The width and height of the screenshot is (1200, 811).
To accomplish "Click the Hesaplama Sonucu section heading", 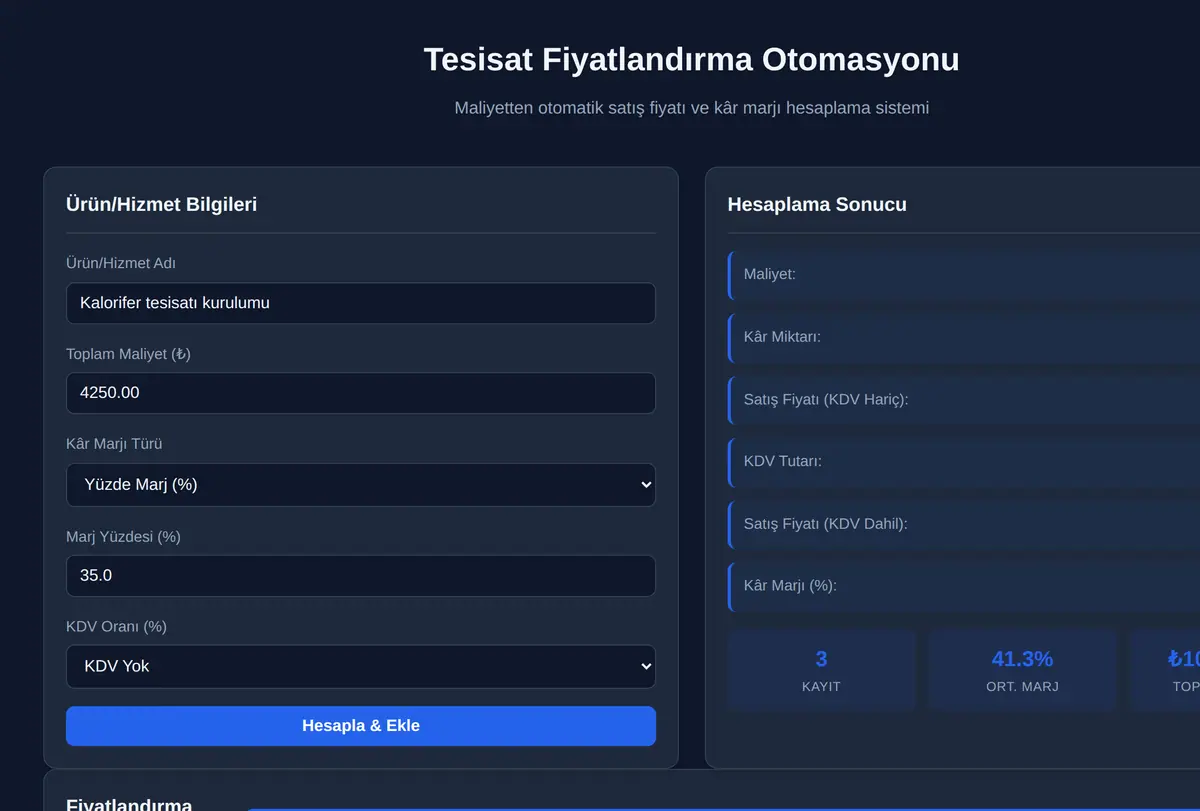I will tap(817, 205).
